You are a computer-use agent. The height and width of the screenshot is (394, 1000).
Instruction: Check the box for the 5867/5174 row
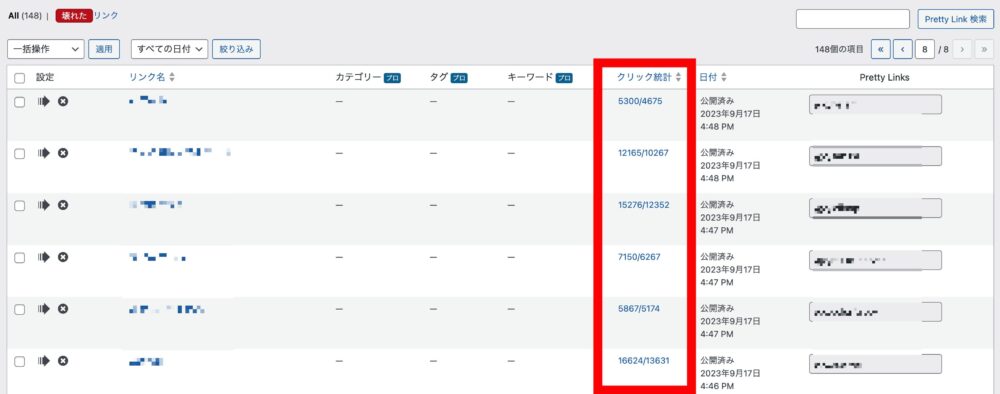[x=20, y=309]
